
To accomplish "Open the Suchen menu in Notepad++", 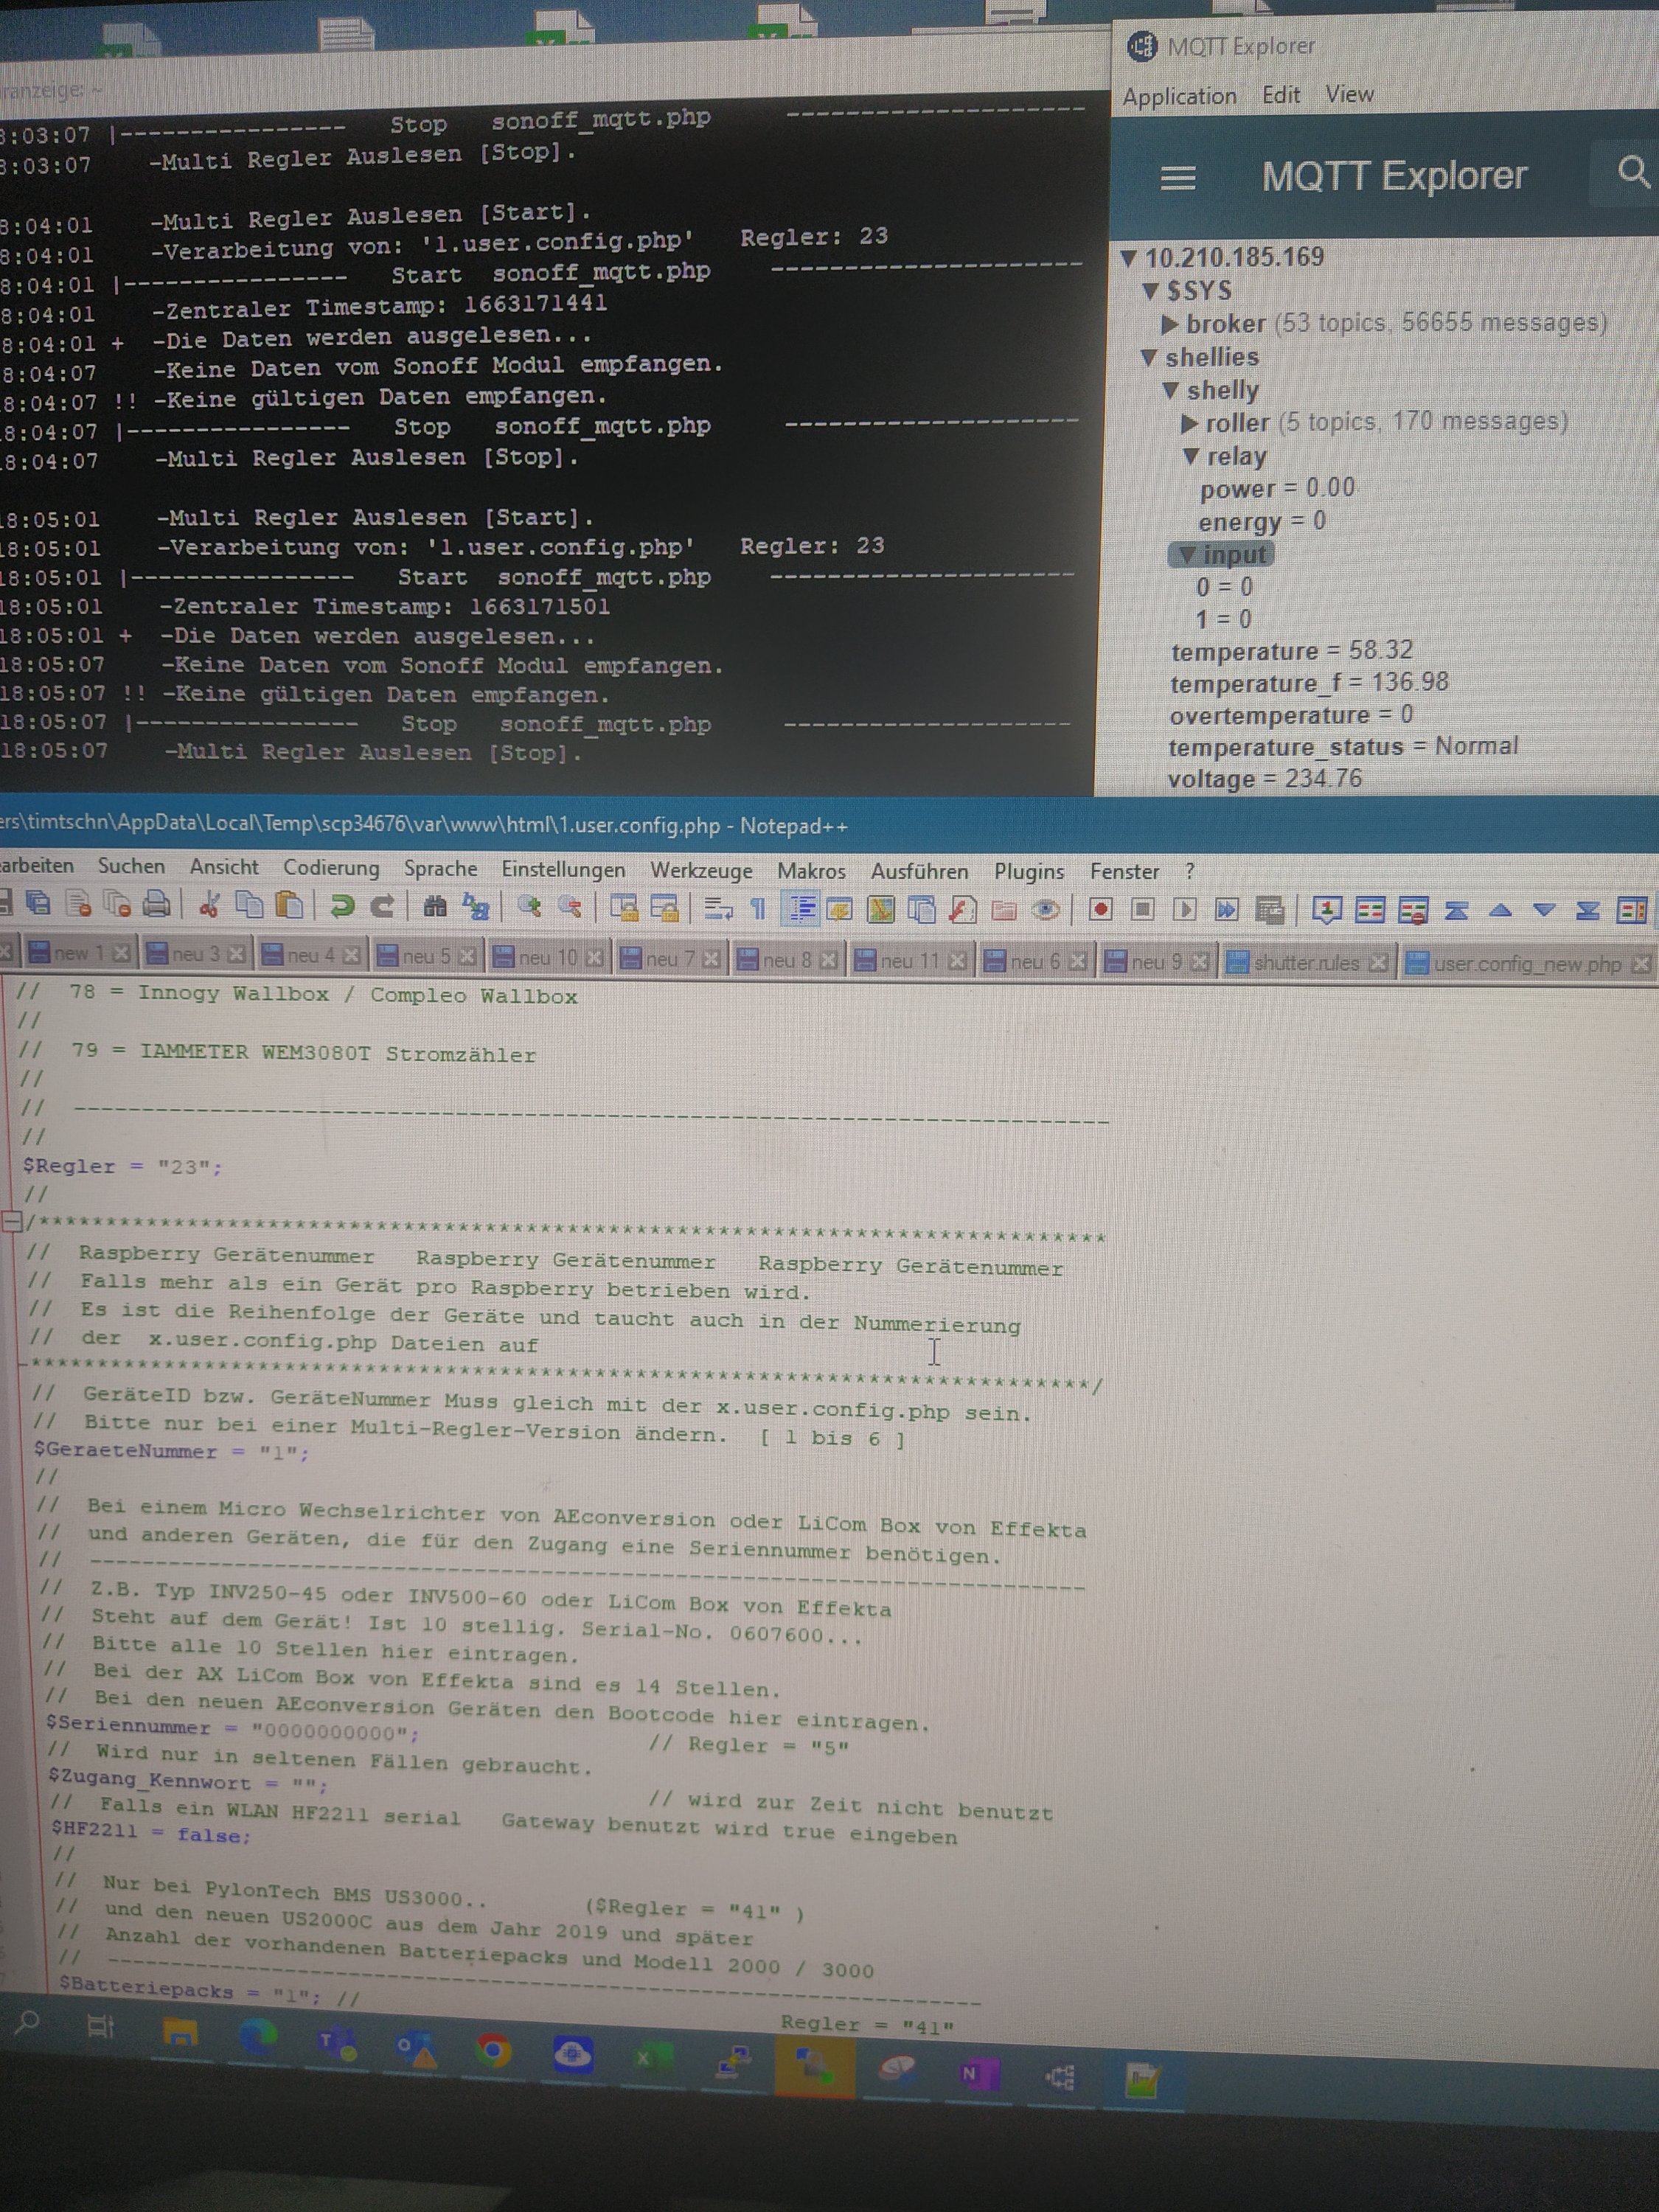I will point(131,866).
